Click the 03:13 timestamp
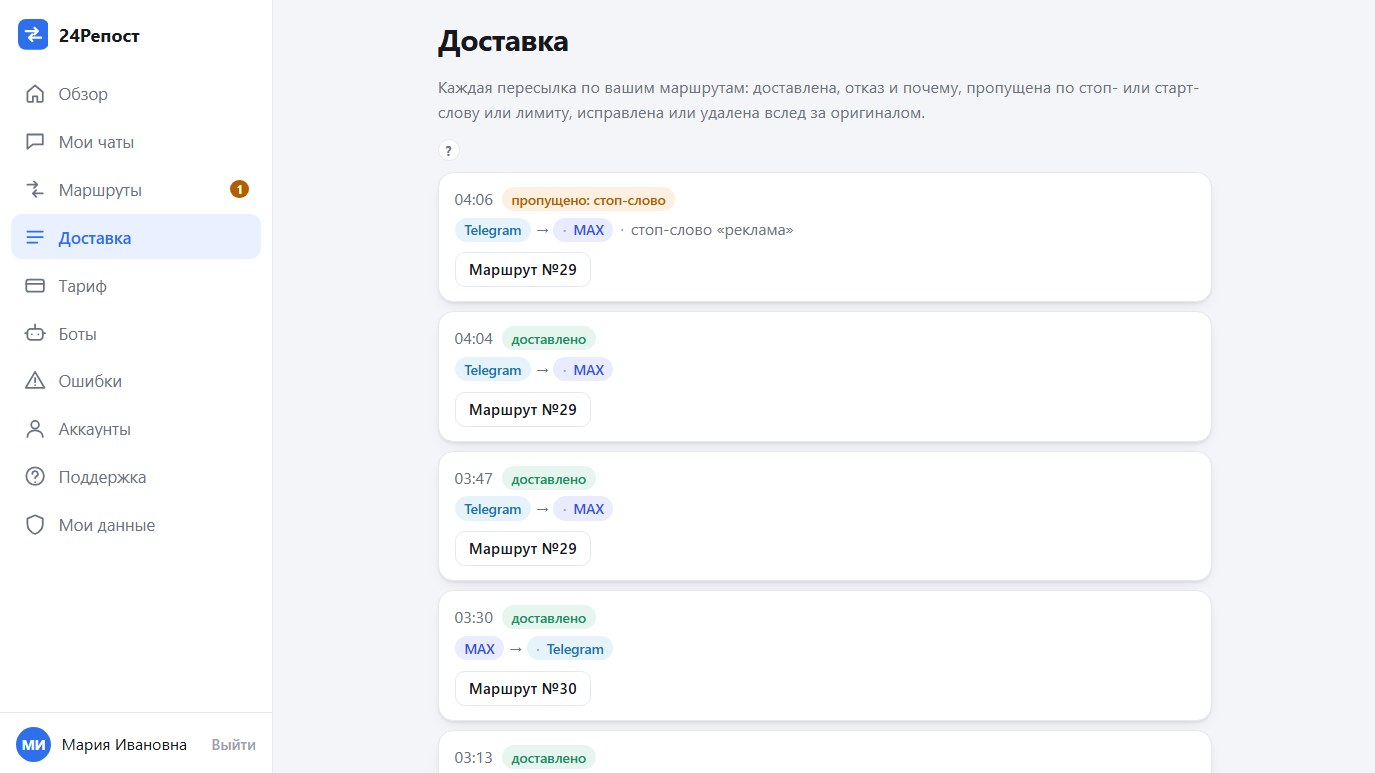The width and height of the screenshot is (1375, 773). 474,758
